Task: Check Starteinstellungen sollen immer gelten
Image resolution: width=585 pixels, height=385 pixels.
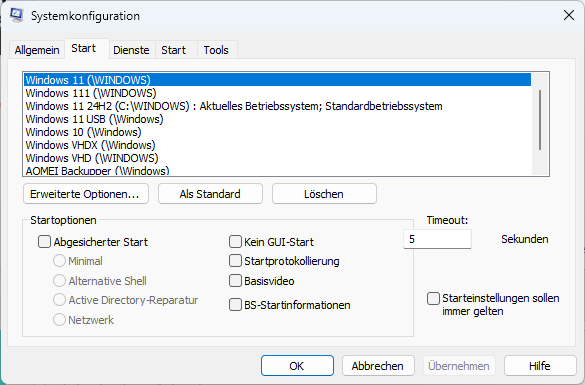Action: tap(433, 298)
